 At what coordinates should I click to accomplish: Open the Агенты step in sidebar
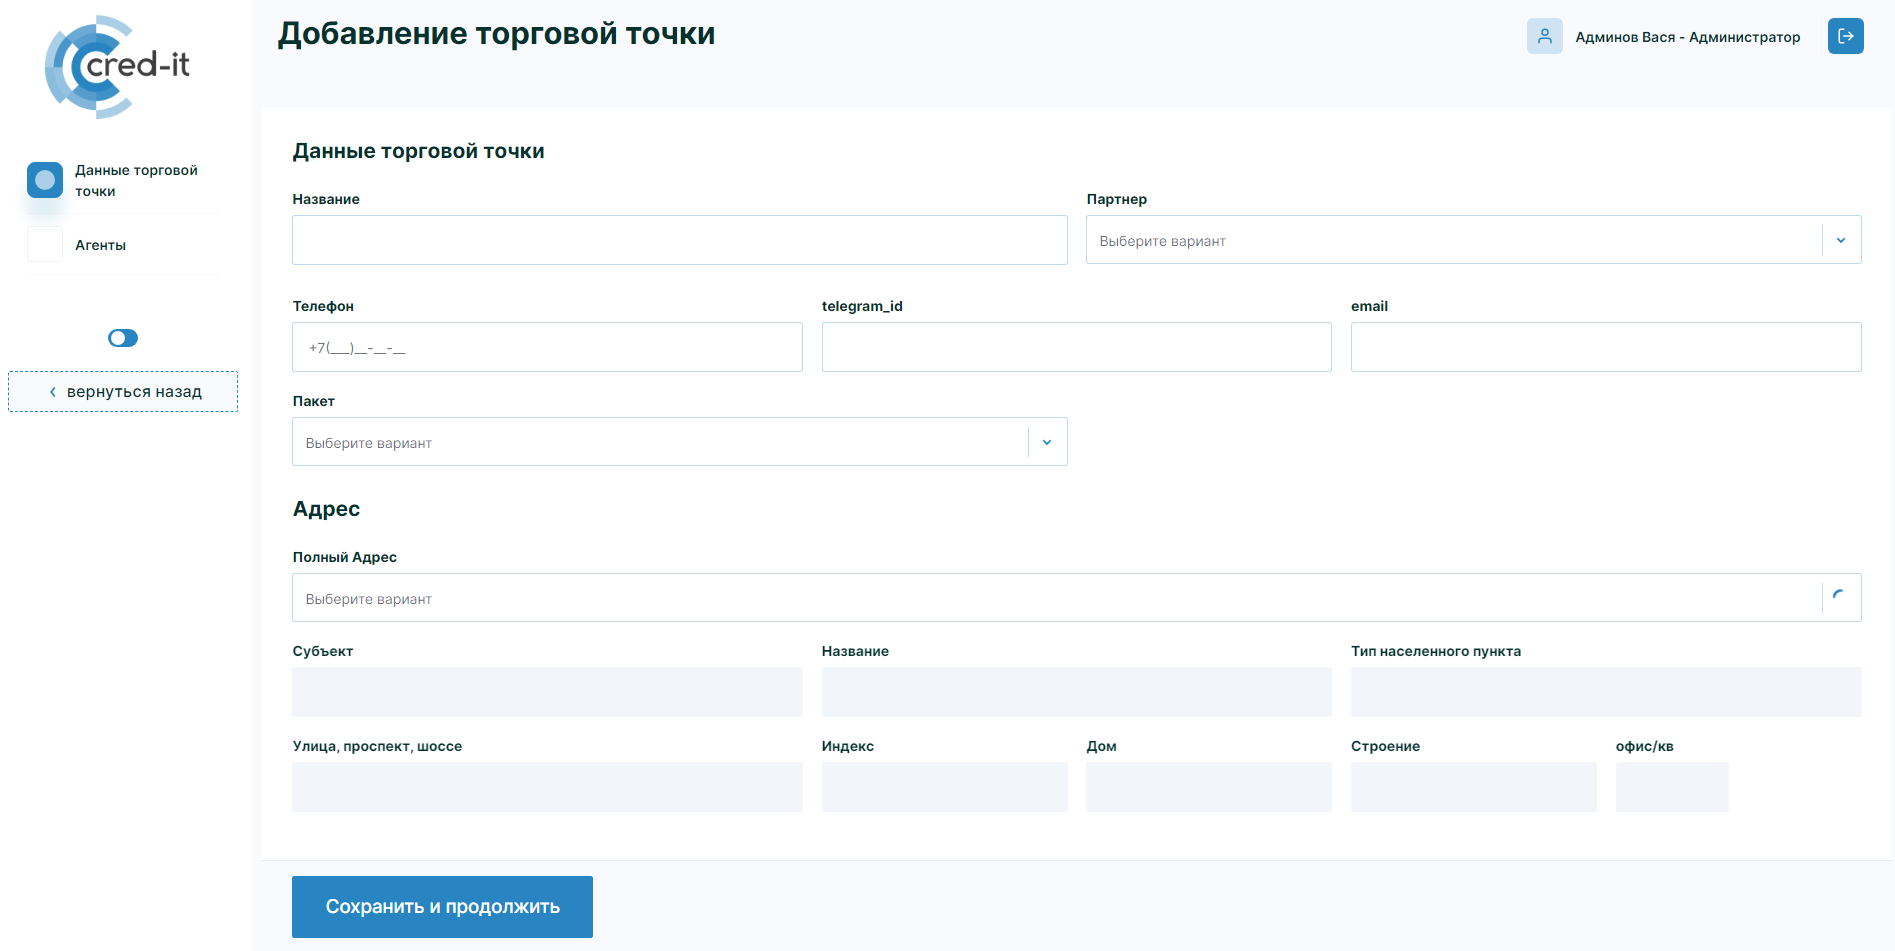(x=101, y=245)
